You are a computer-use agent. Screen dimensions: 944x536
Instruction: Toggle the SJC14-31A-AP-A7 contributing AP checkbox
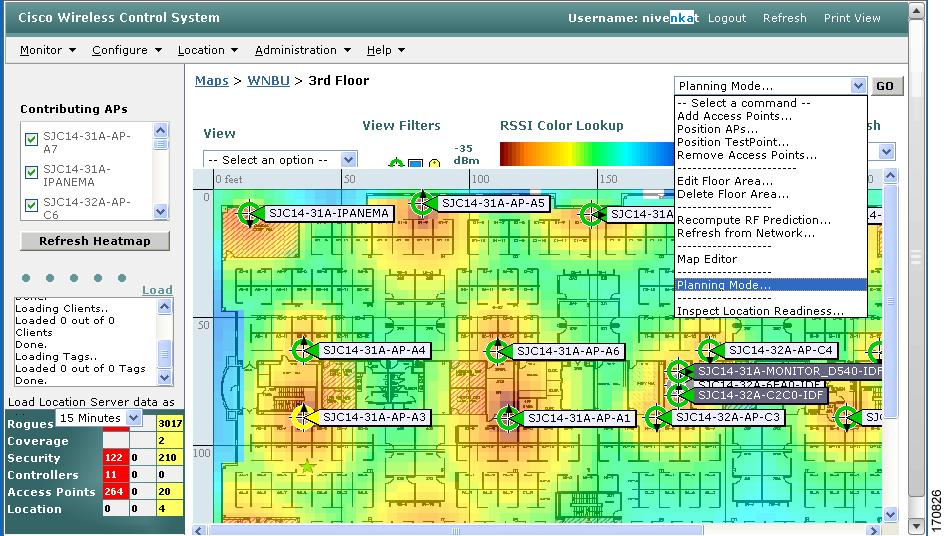[31, 140]
